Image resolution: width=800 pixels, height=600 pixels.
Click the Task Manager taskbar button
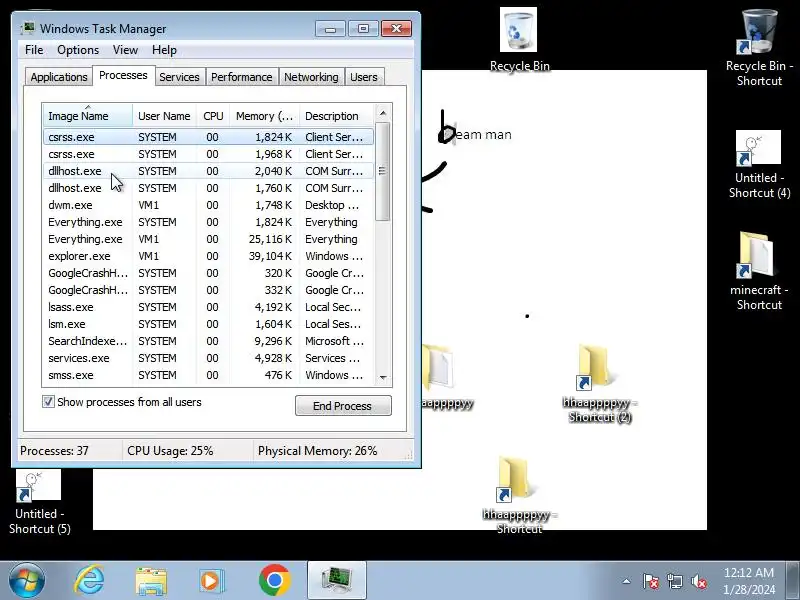point(337,580)
